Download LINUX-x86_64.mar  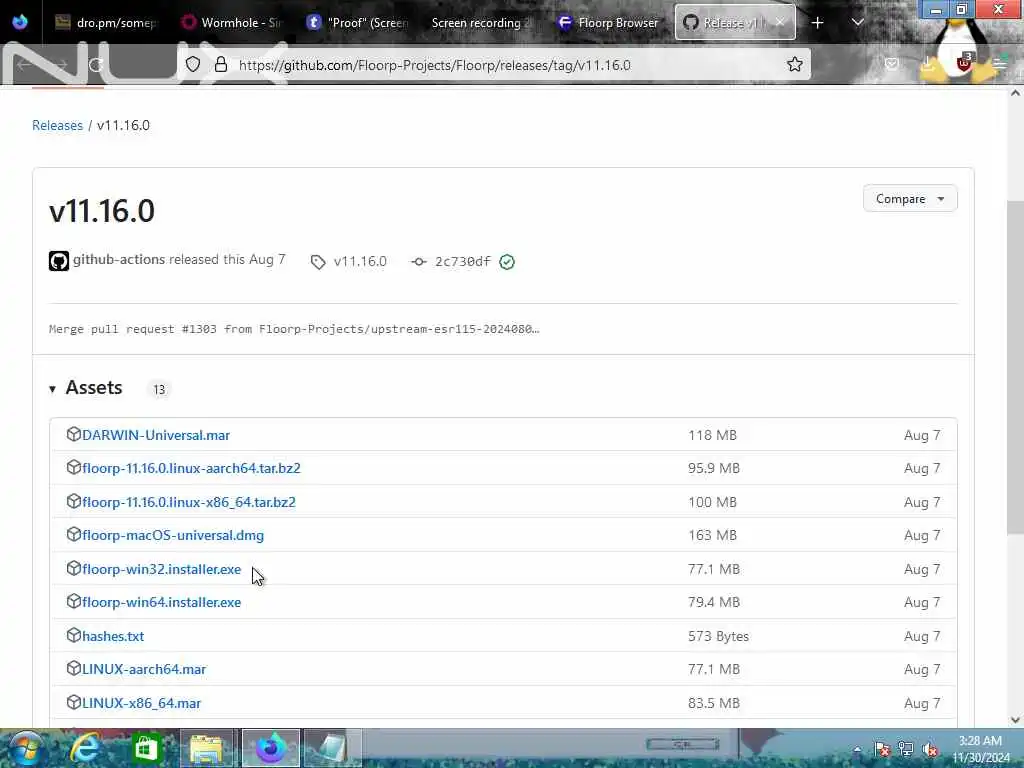pyautogui.click(x=141, y=703)
